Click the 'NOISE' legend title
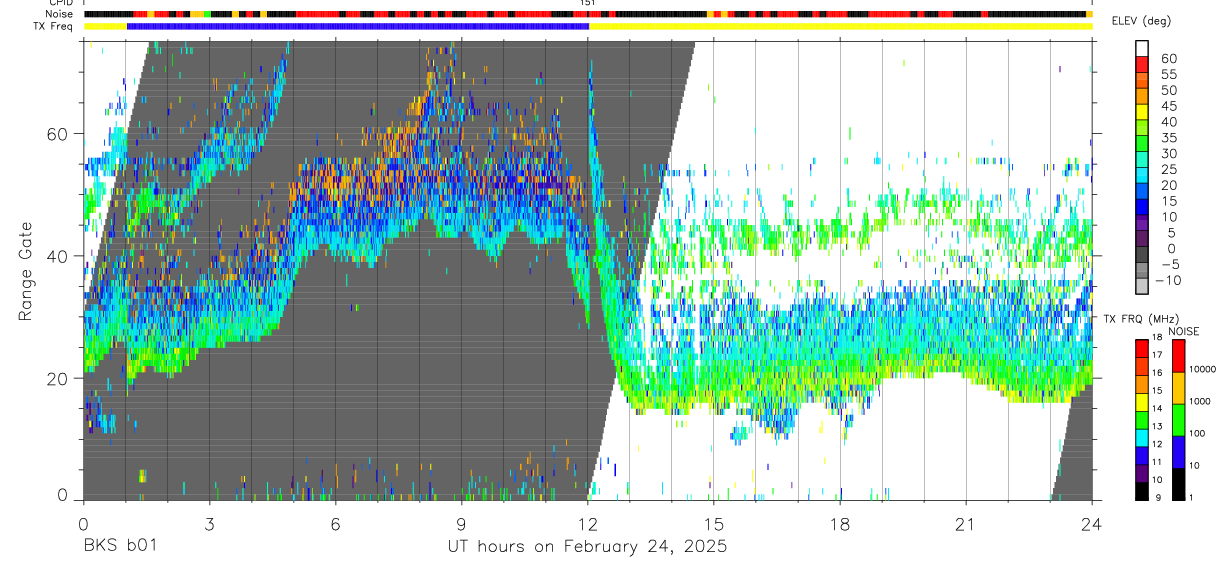Image resolution: width=1228 pixels, height=567 pixels. point(1184,331)
